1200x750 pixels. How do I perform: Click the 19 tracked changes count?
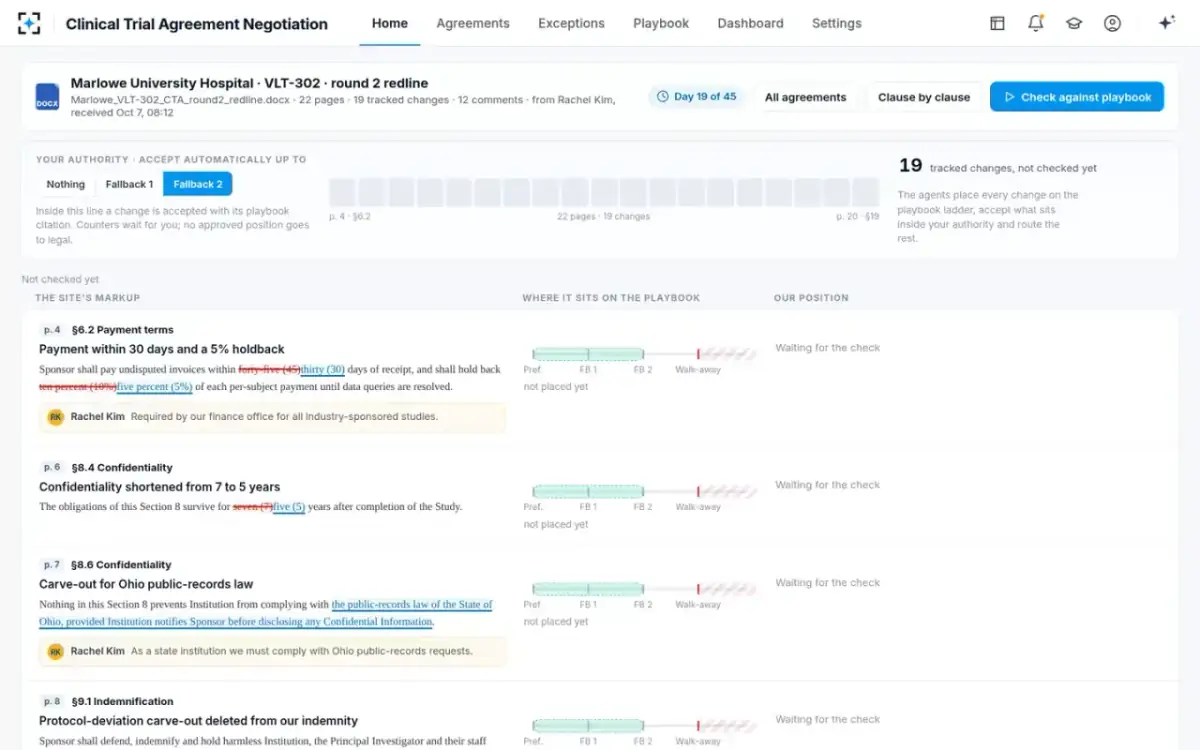pyautogui.click(x=910, y=166)
